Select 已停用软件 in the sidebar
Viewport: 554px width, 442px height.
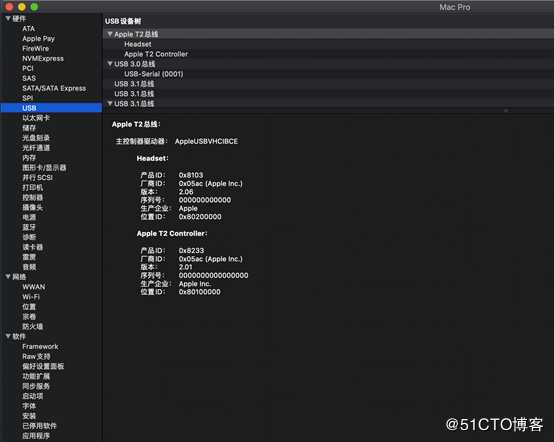39,426
